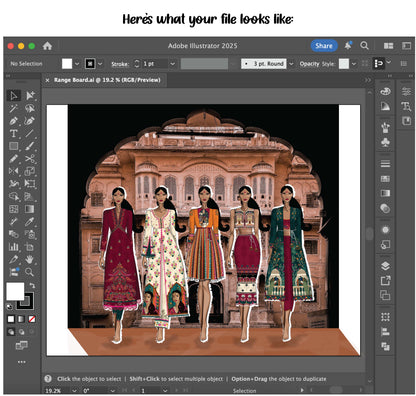Change Screen Mode button
The height and width of the screenshot is (396, 416).
(21, 345)
